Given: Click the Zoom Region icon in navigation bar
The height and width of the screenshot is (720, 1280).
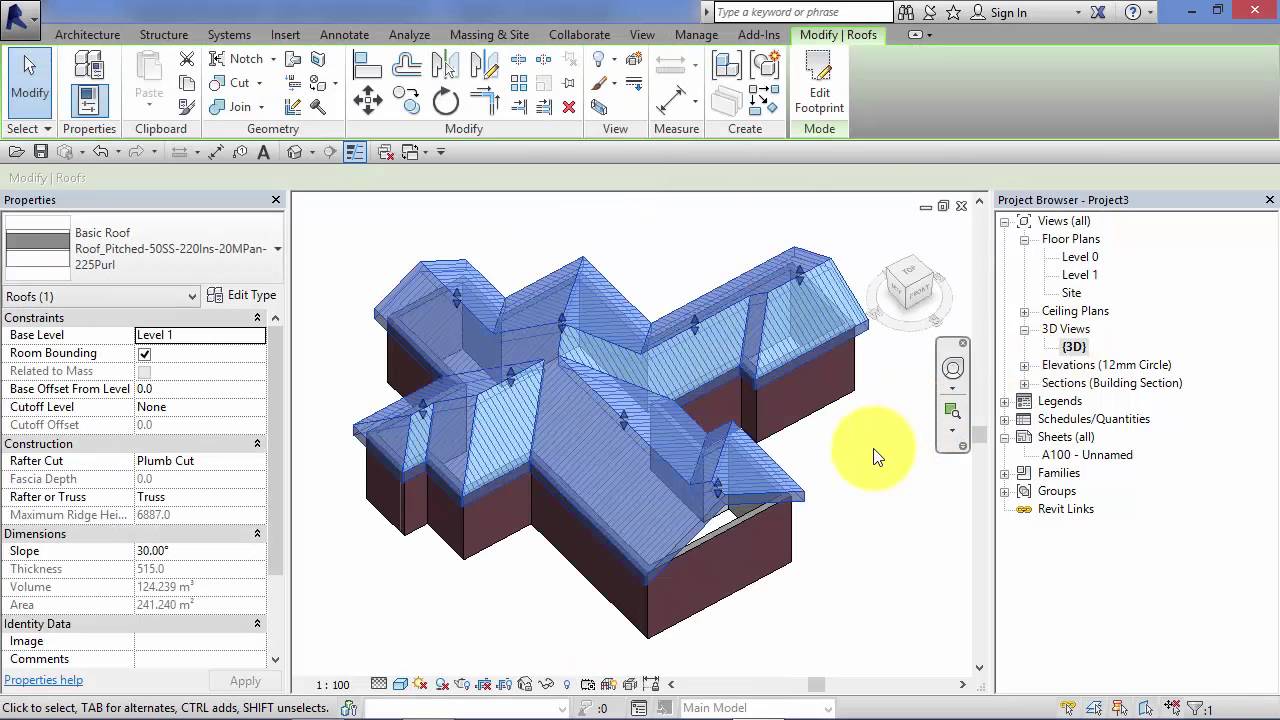Looking at the screenshot, I should [x=952, y=411].
